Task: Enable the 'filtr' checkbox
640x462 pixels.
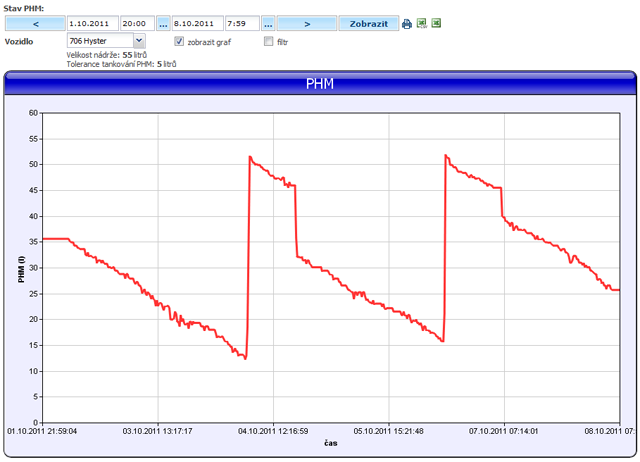Action: 268,42
